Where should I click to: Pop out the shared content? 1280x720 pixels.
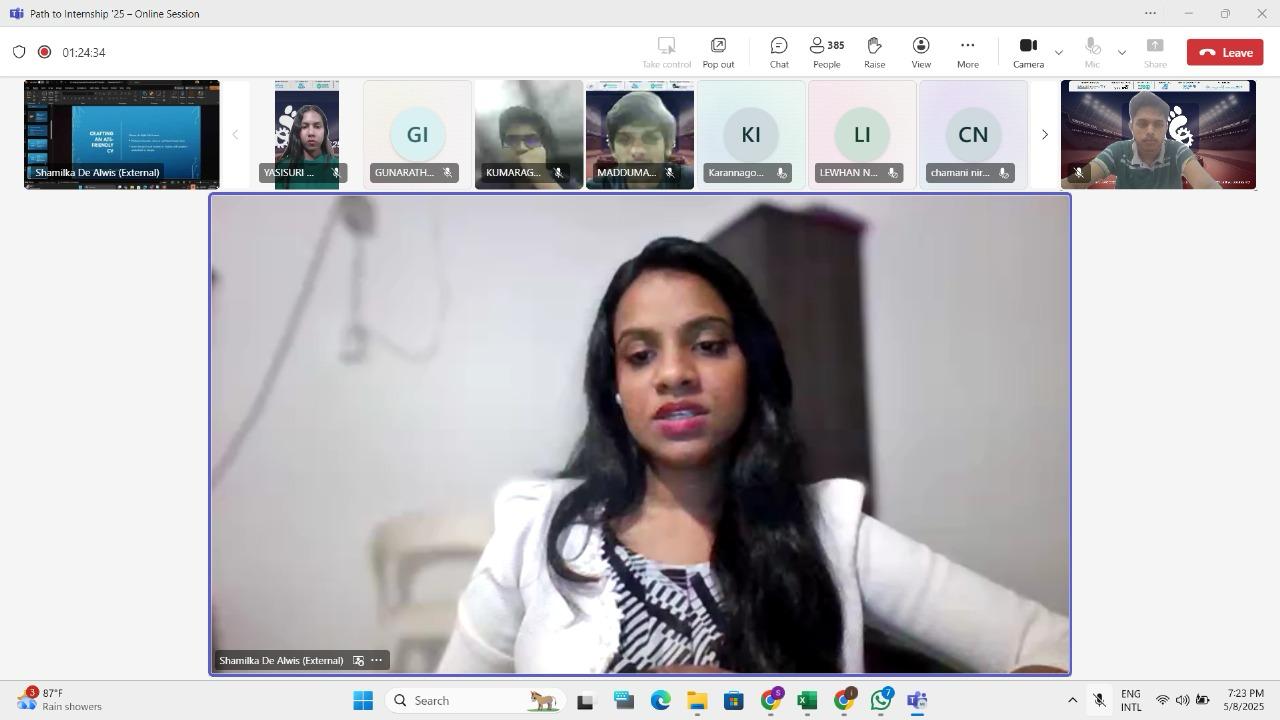(718, 52)
